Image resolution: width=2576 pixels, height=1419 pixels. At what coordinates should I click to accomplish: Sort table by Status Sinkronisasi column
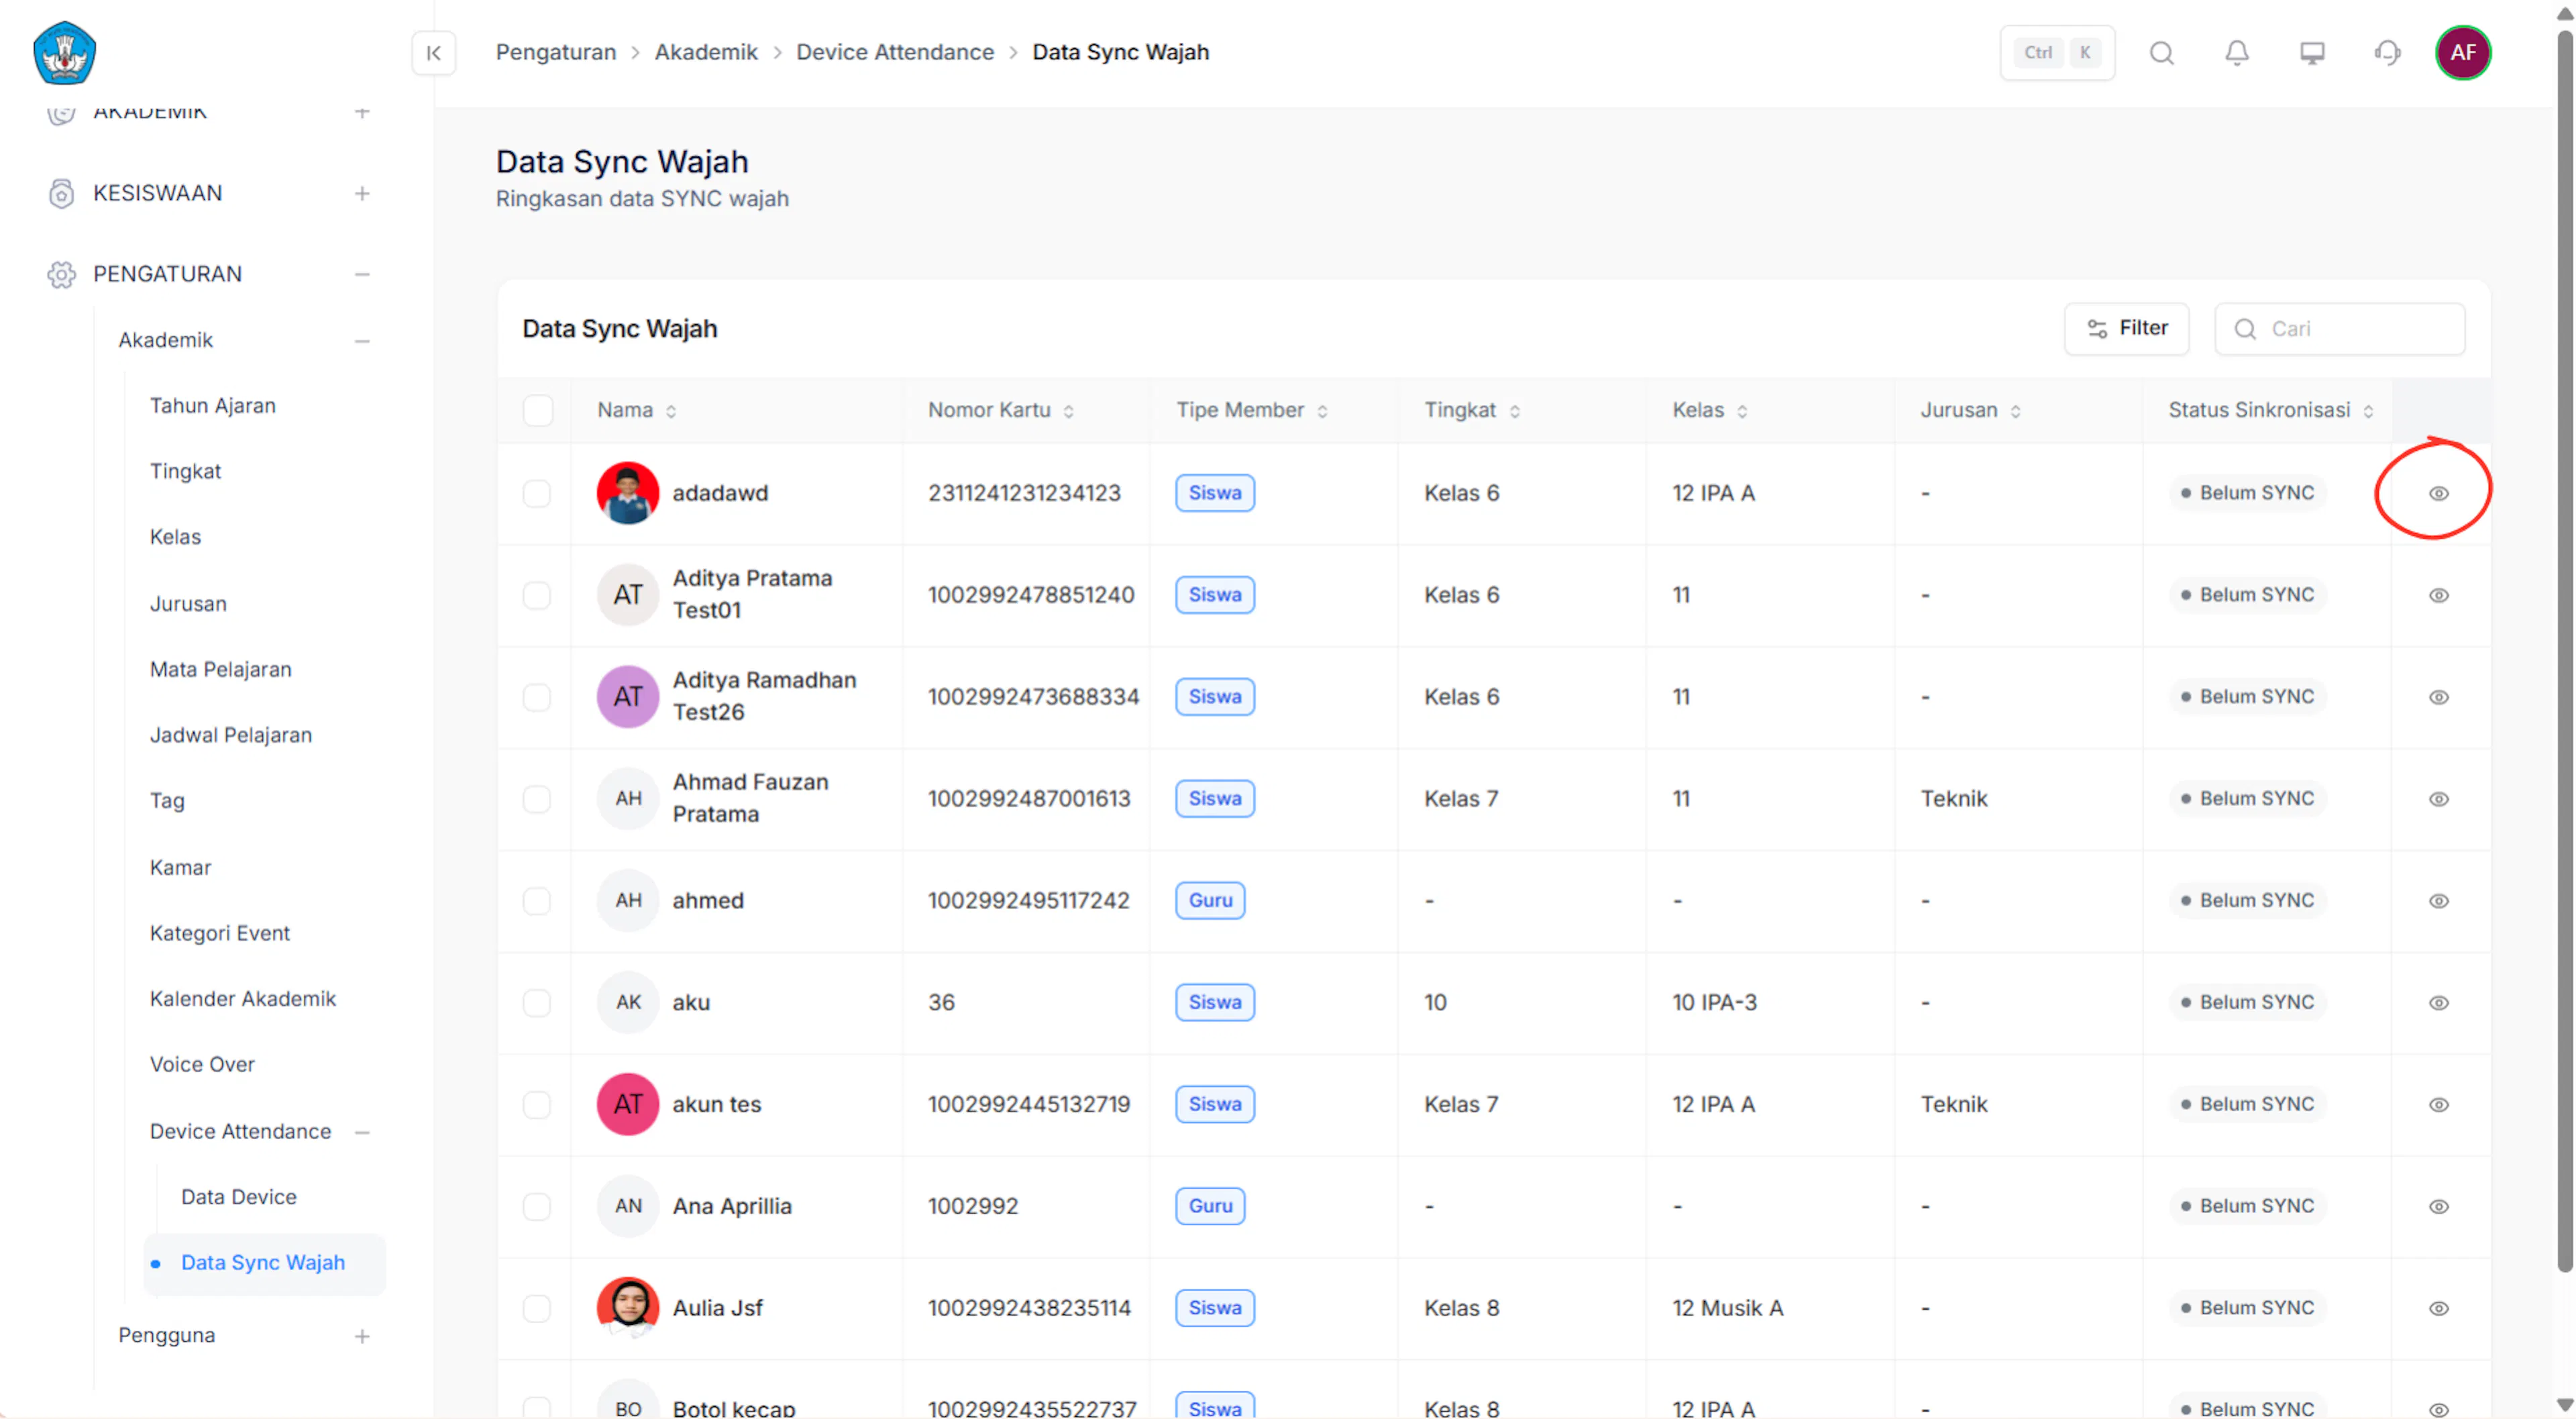(x=2367, y=412)
